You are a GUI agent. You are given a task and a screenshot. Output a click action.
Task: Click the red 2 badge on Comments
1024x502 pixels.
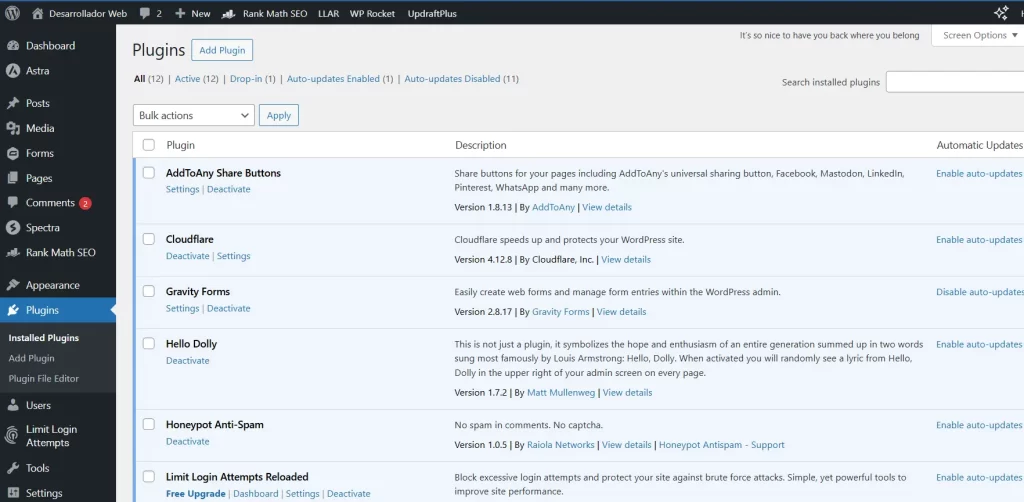click(x=85, y=203)
